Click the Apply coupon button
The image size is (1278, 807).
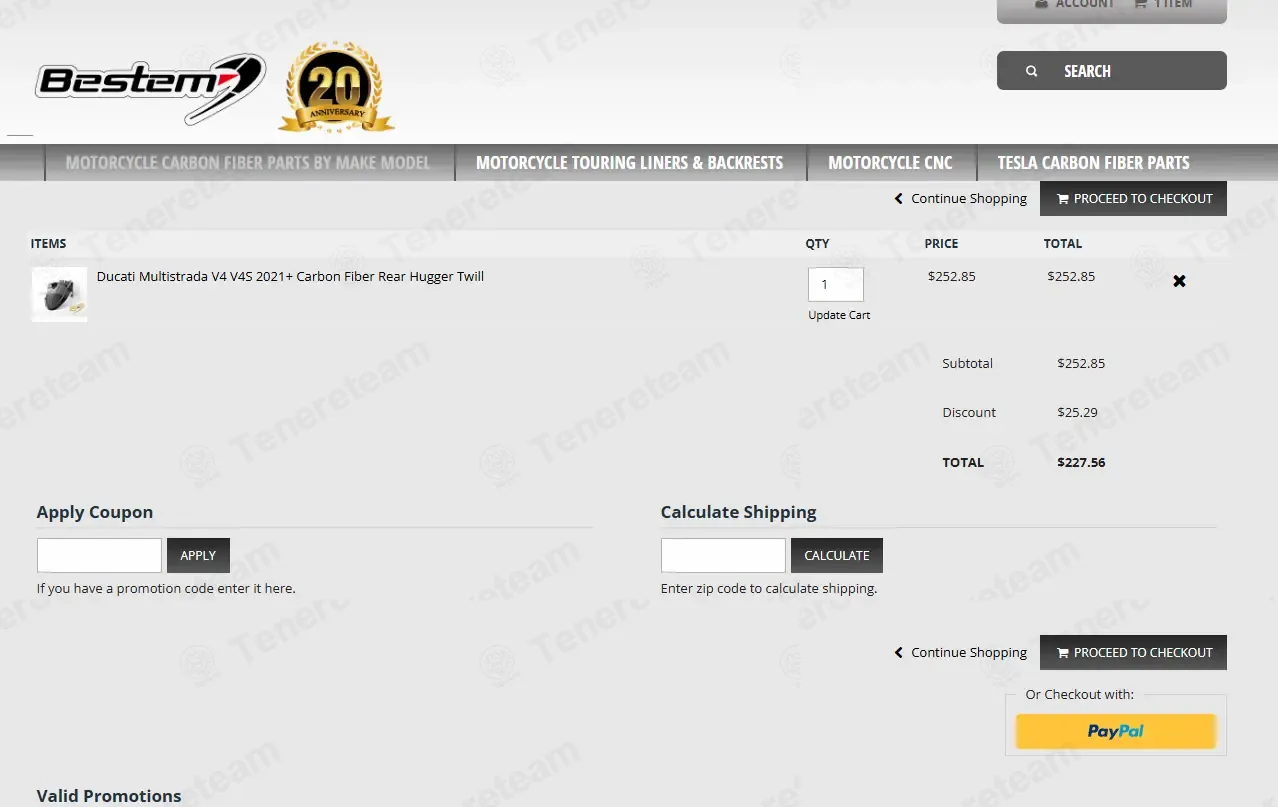pyautogui.click(x=198, y=555)
